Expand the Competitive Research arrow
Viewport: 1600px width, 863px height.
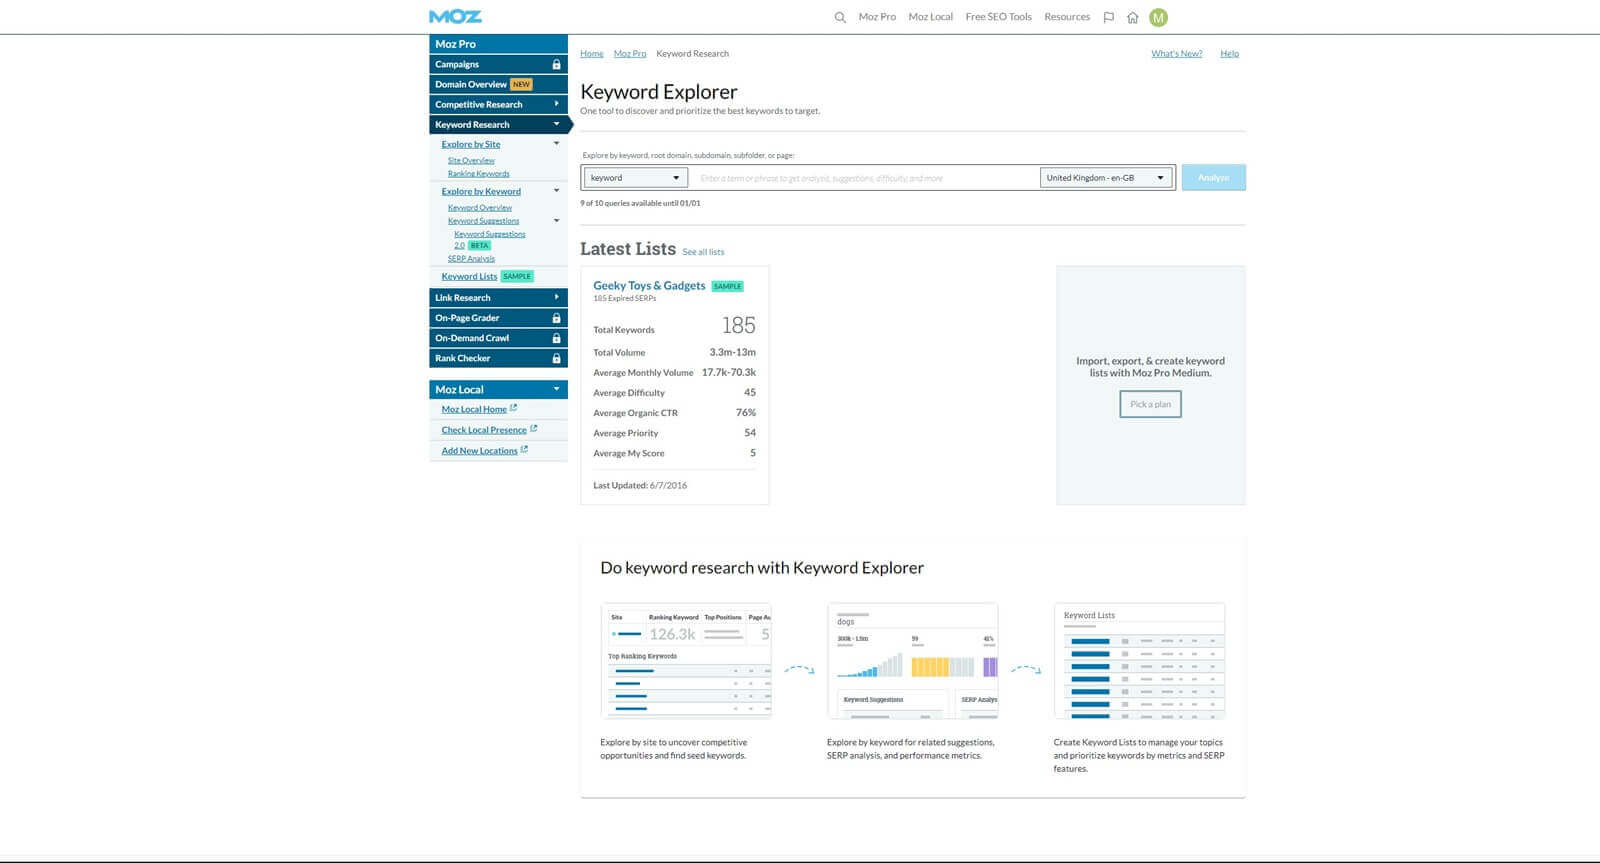[557, 104]
